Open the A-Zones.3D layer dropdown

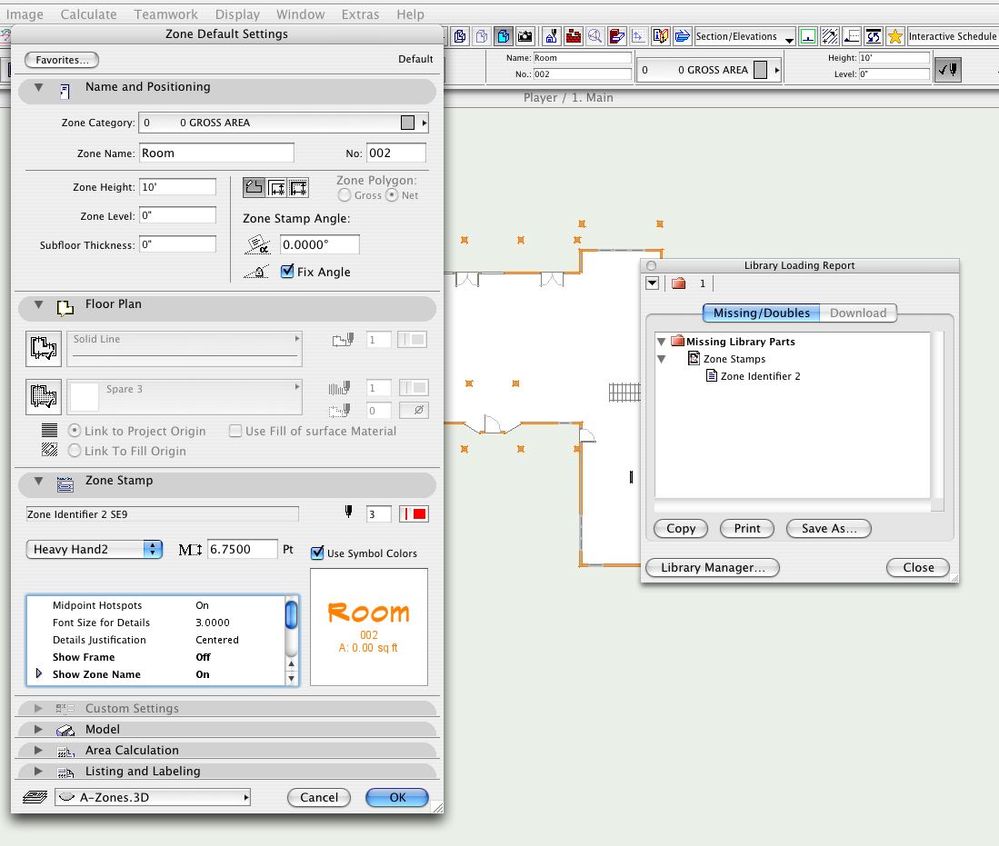(x=153, y=797)
